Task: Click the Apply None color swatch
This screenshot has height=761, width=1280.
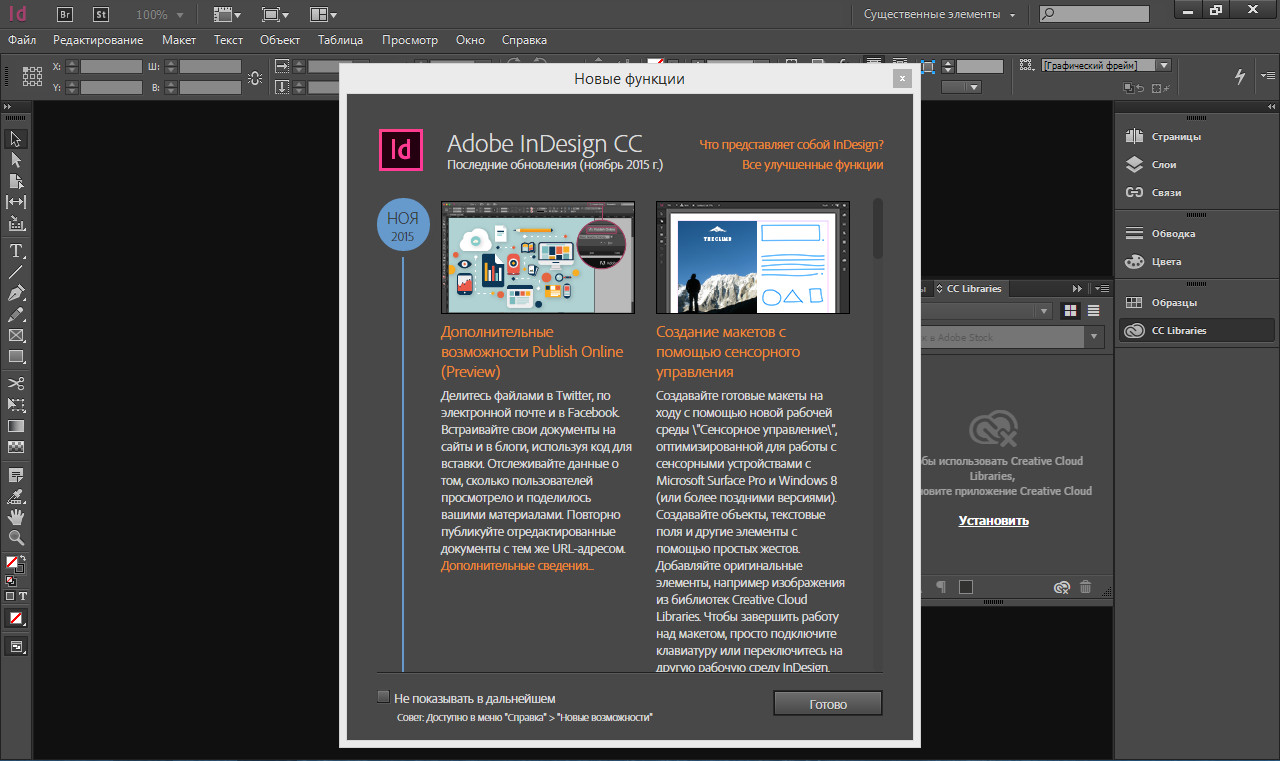Action: click(16, 618)
